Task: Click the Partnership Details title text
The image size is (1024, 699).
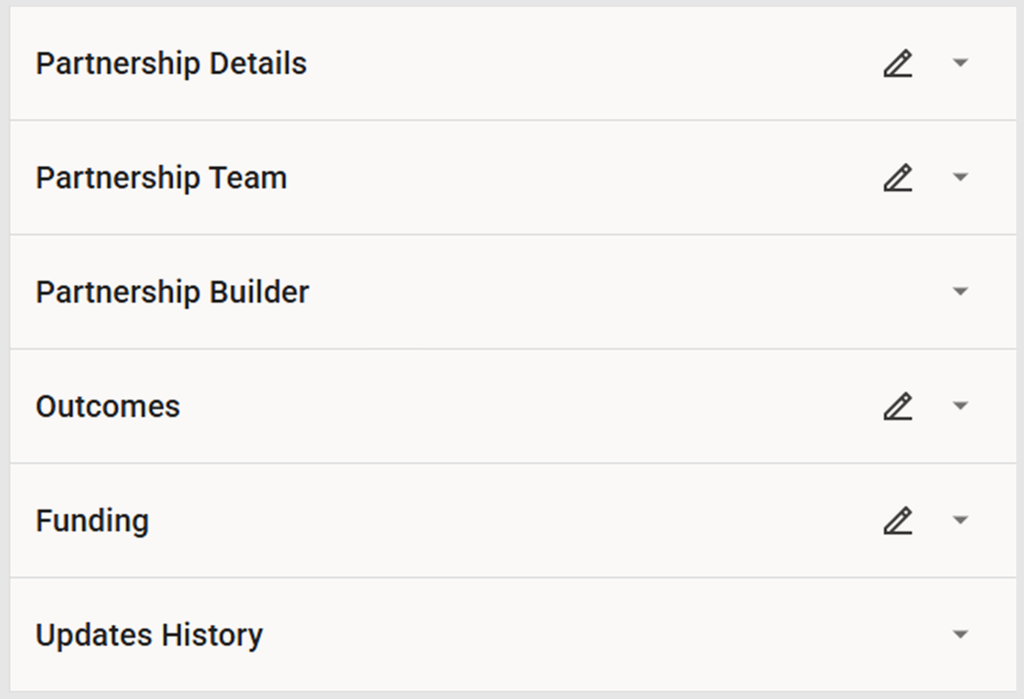Action: click(171, 64)
